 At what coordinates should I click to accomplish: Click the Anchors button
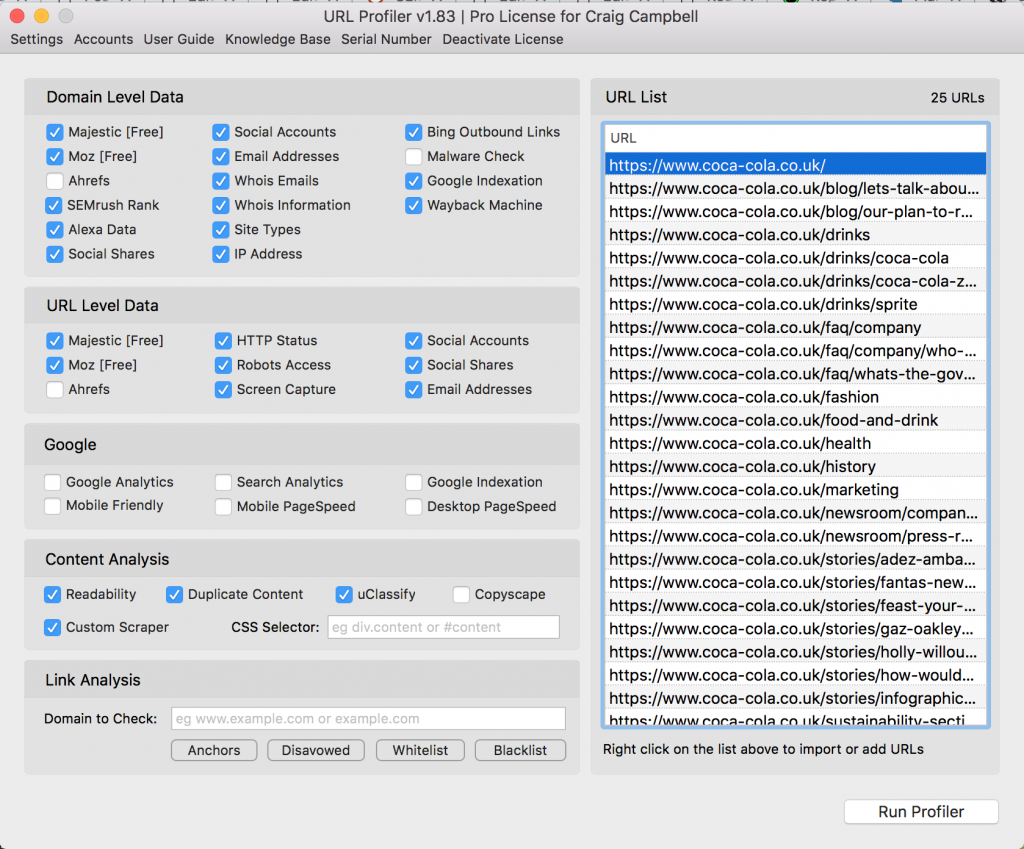(213, 750)
